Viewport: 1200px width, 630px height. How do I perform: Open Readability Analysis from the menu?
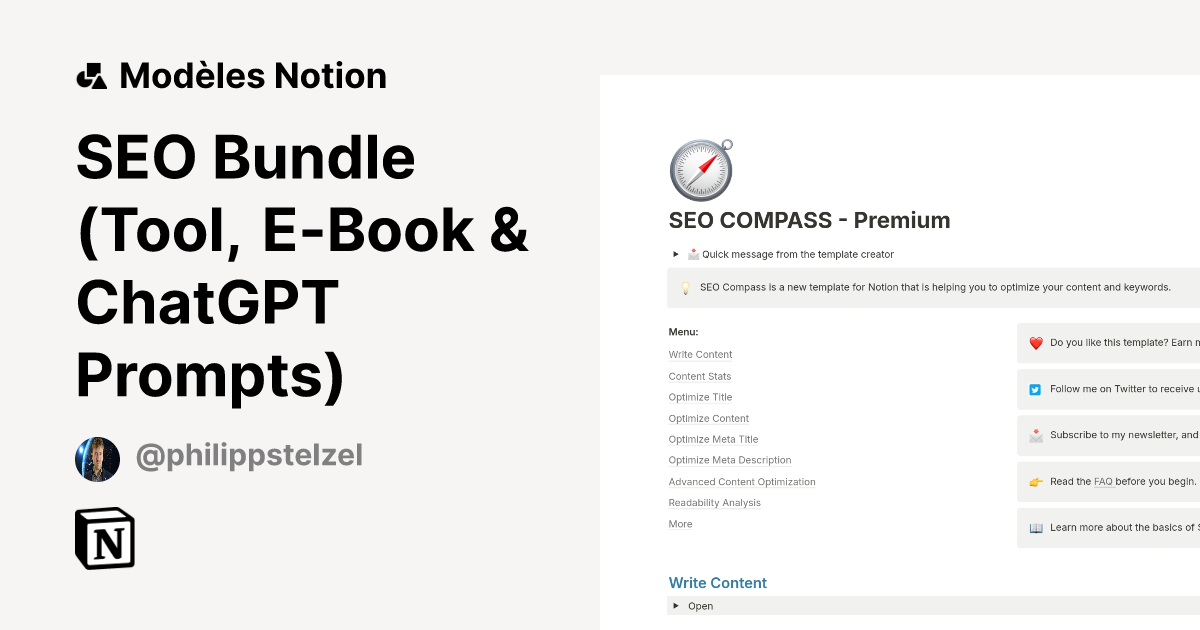coord(714,502)
